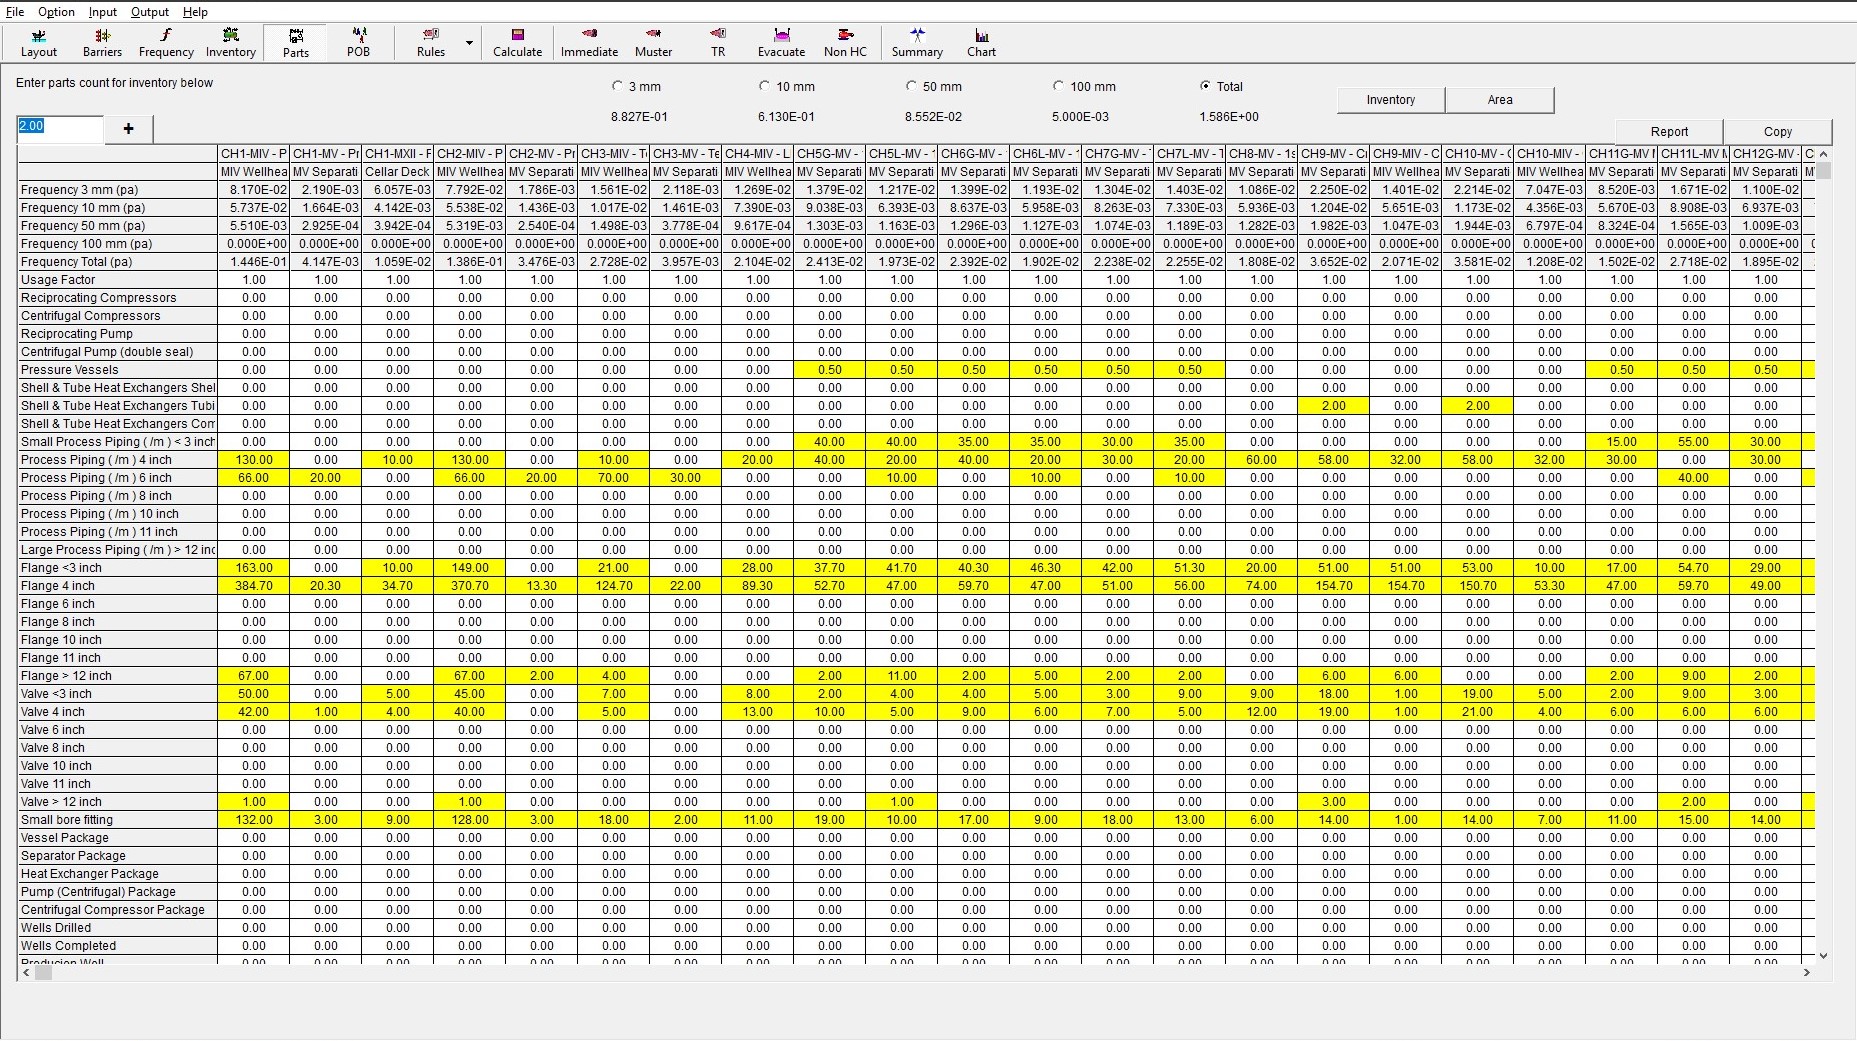Image resolution: width=1857 pixels, height=1041 pixels.
Task: Click the horizontal scrollbar right arrow
Action: click(x=1807, y=972)
